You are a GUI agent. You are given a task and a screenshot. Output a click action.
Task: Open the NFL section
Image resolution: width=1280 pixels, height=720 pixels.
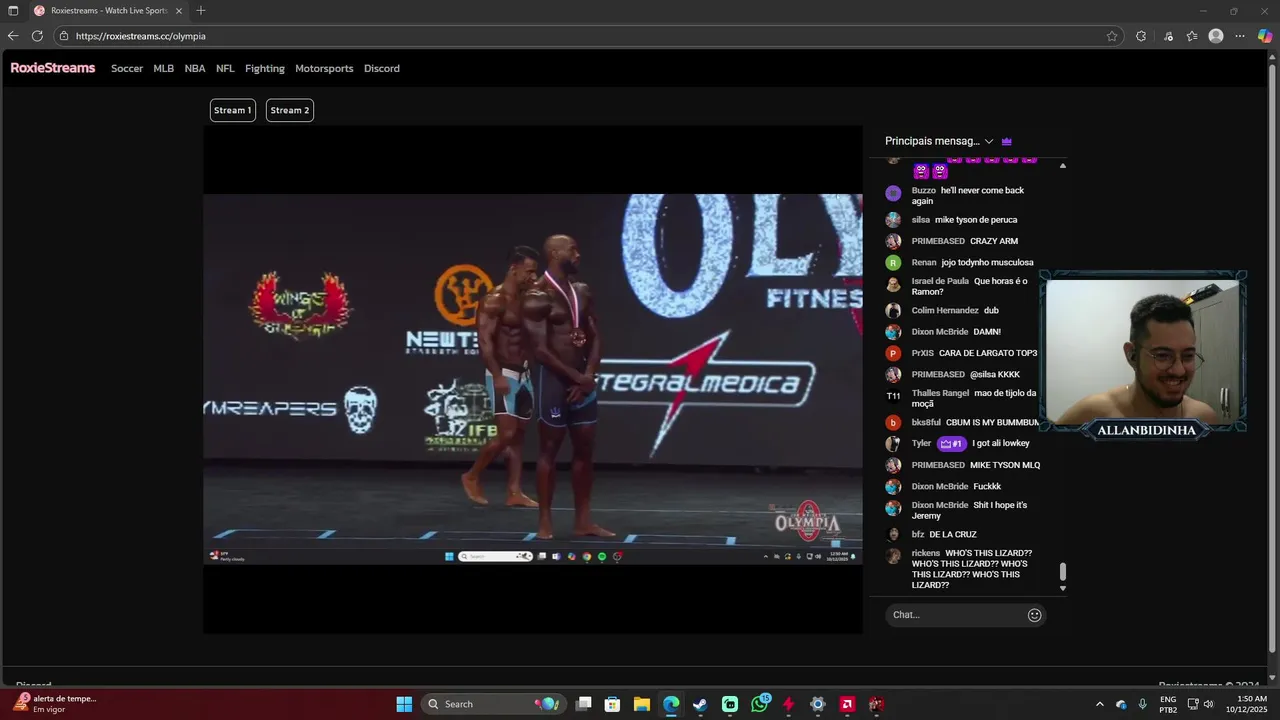225,69
